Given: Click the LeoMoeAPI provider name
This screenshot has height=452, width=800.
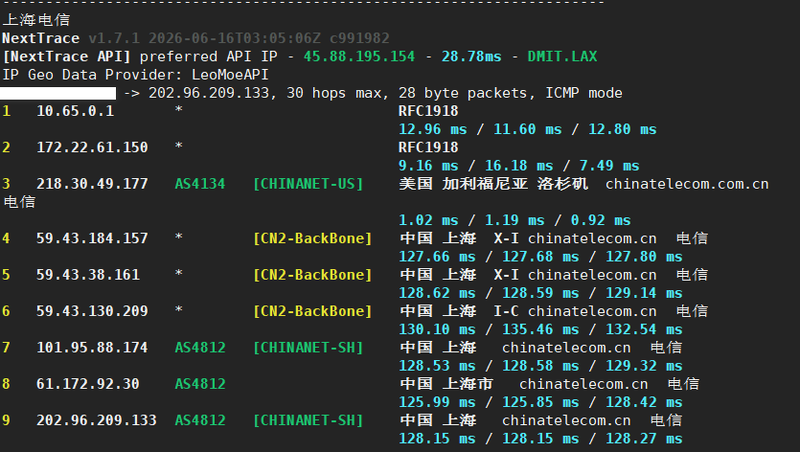Looking at the screenshot, I should (230, 74).
